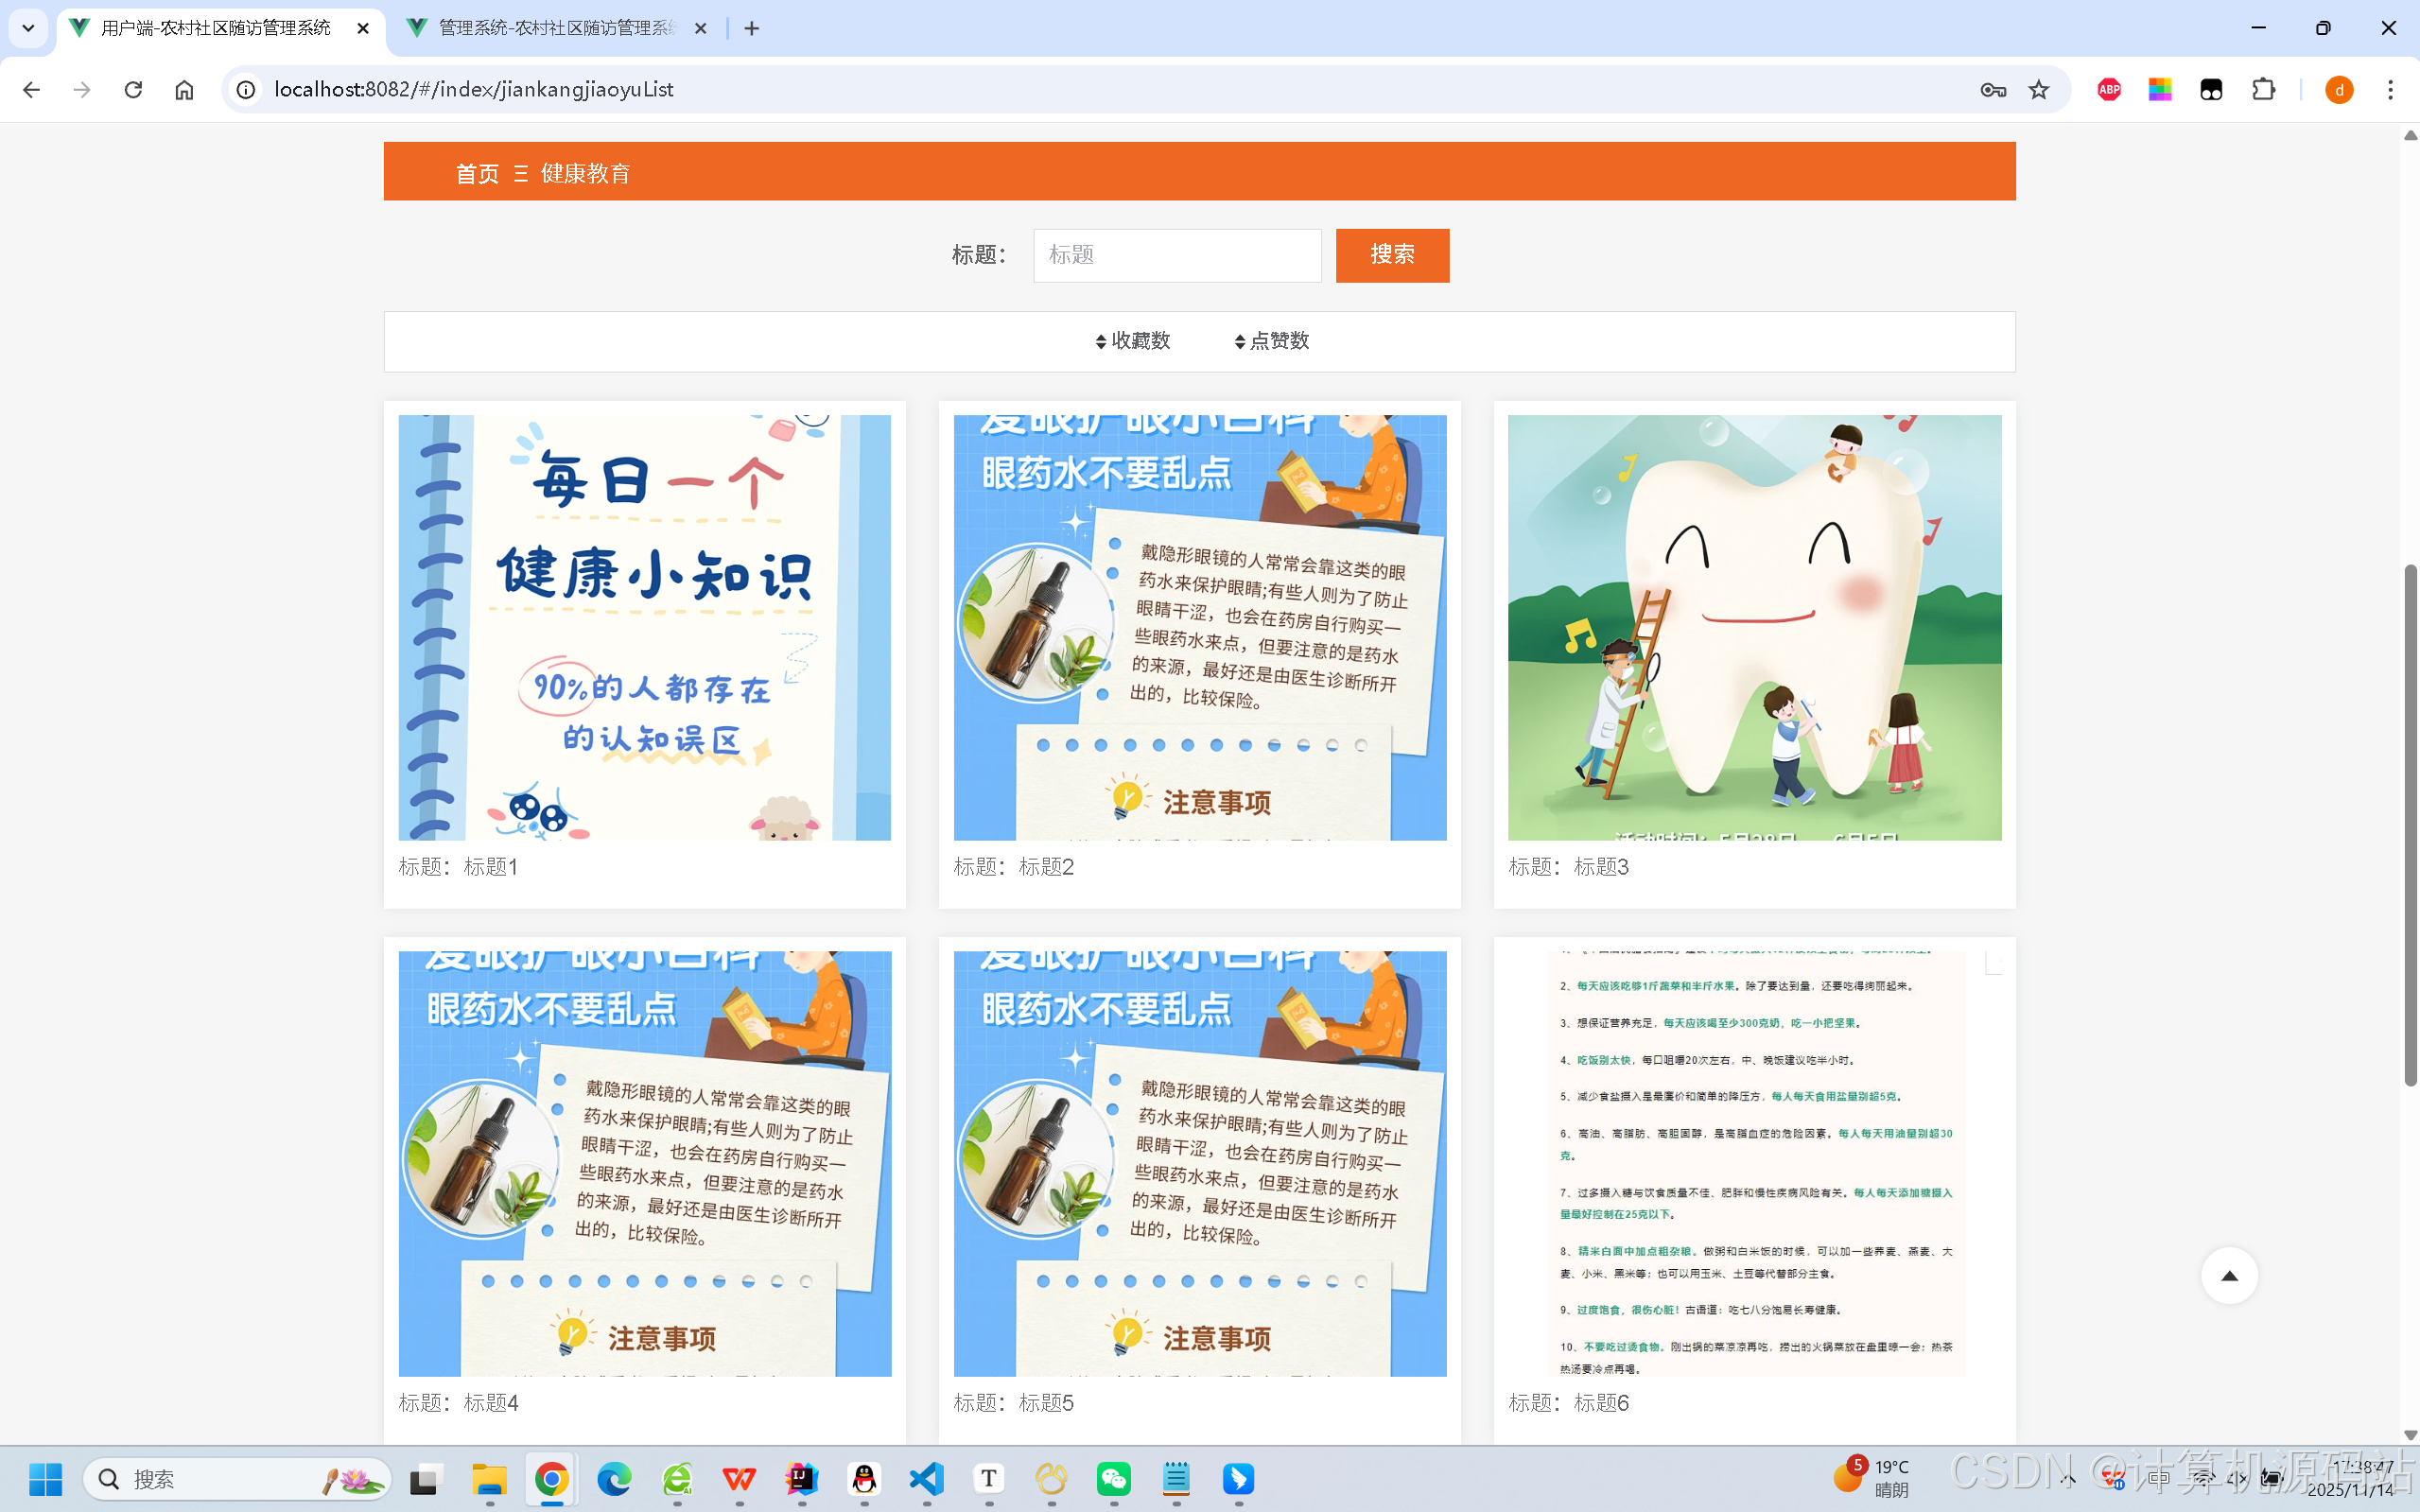Click the scrollbar up arrow
The image size is (2420, 1512).
2410,136
